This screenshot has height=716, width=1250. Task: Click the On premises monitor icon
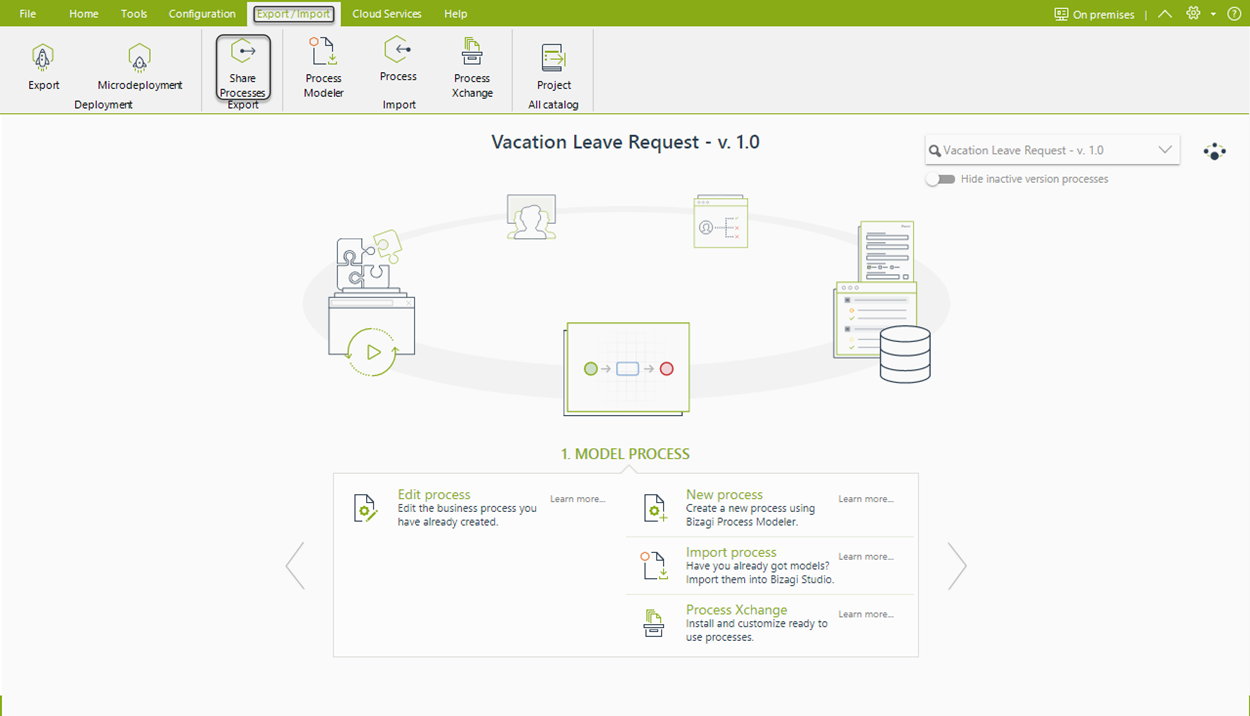pyautogui.click(x=1061, y=14)
